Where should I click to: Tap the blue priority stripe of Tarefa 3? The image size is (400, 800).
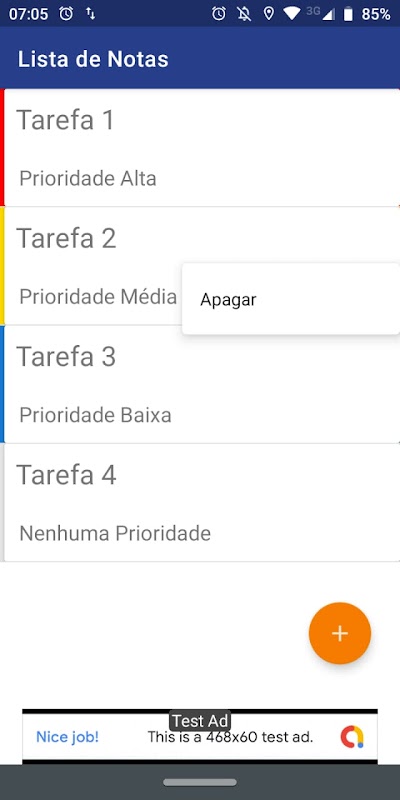coord(2,384)
